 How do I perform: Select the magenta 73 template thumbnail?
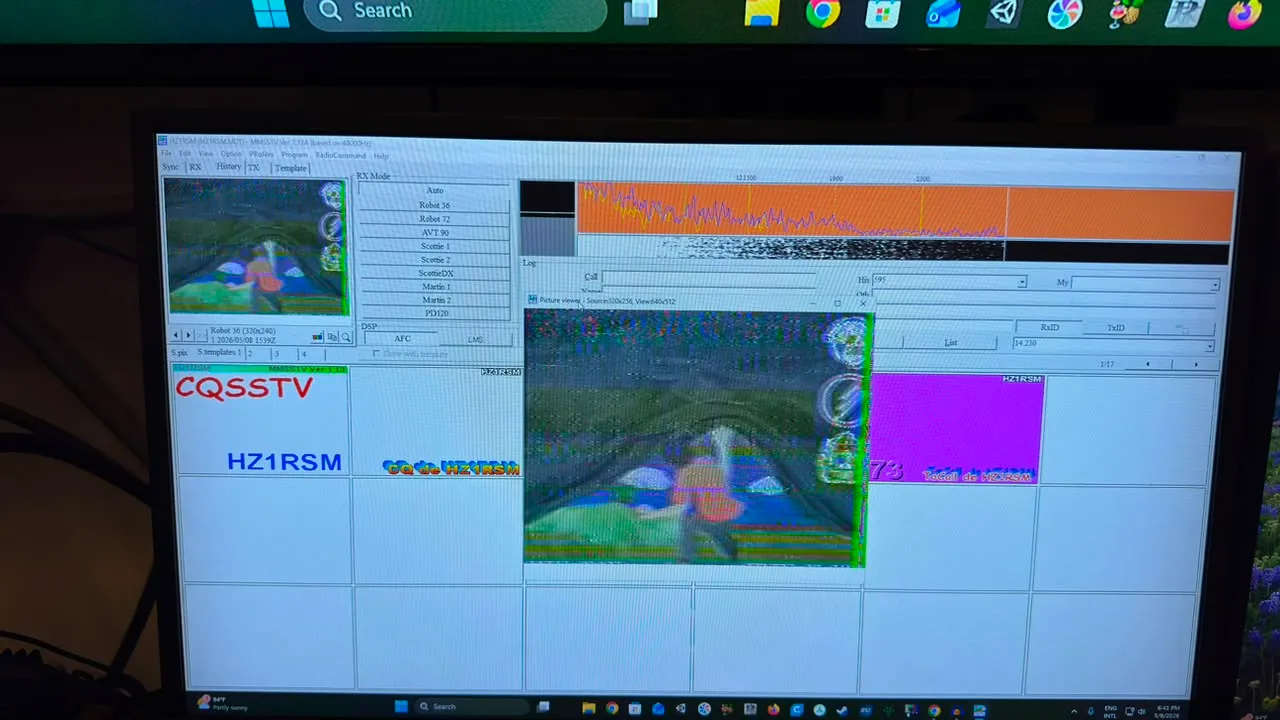pos(956,429)
